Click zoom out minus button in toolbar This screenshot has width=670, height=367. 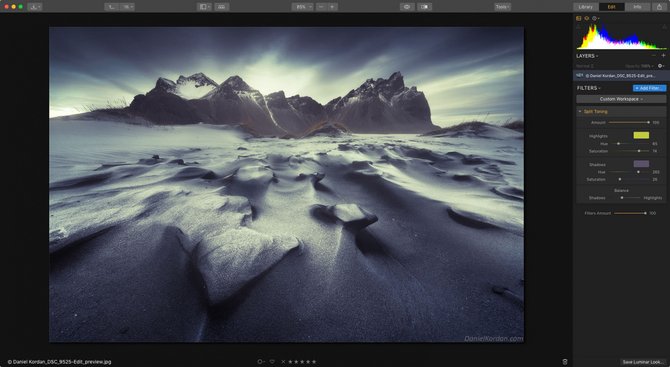tap(322, 7)
